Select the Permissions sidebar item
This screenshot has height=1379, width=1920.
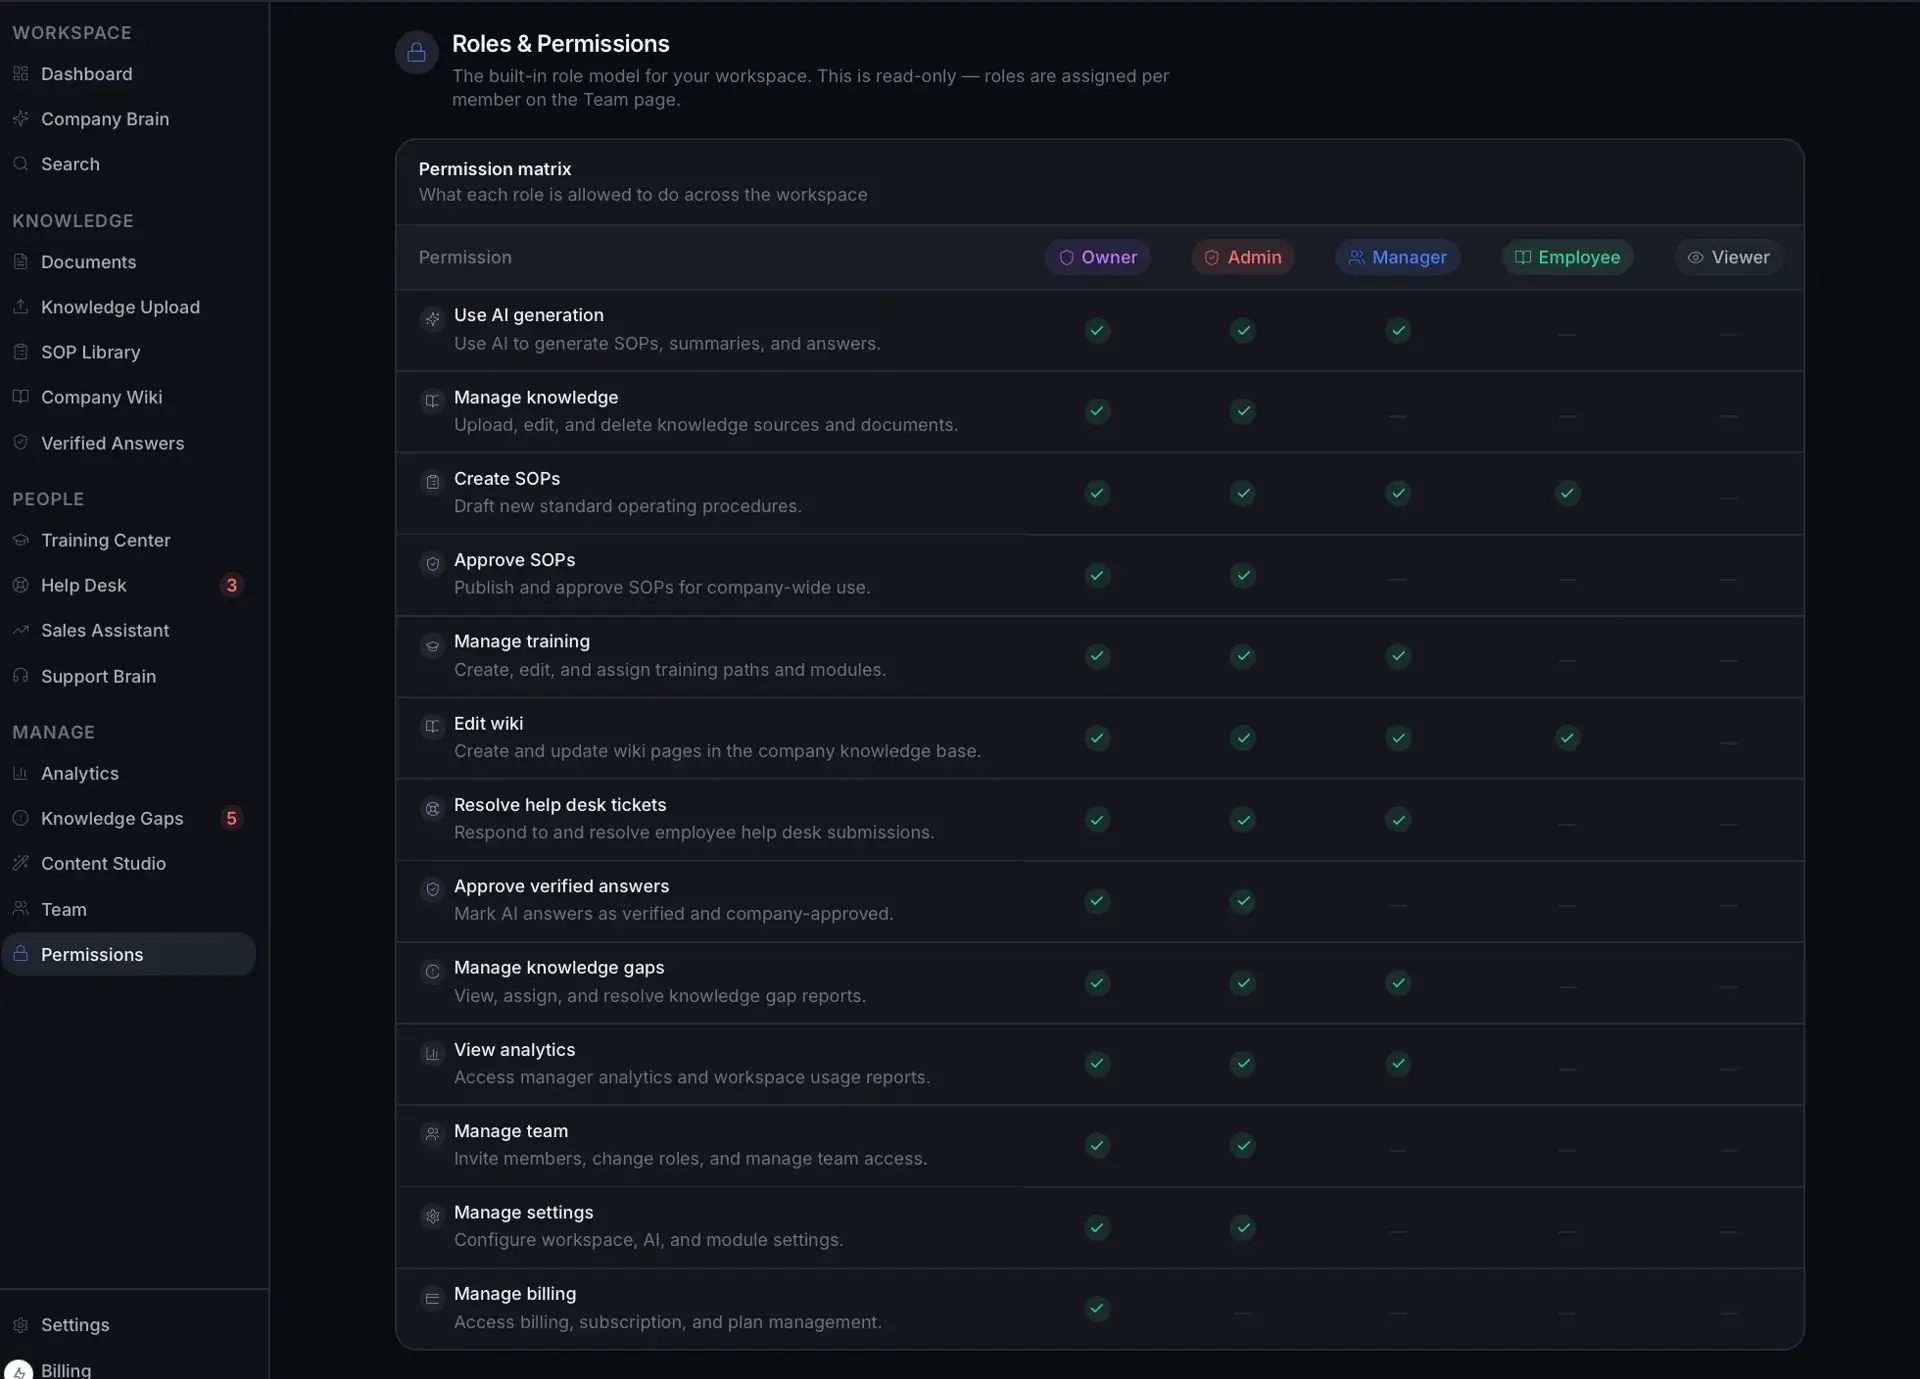128,954
